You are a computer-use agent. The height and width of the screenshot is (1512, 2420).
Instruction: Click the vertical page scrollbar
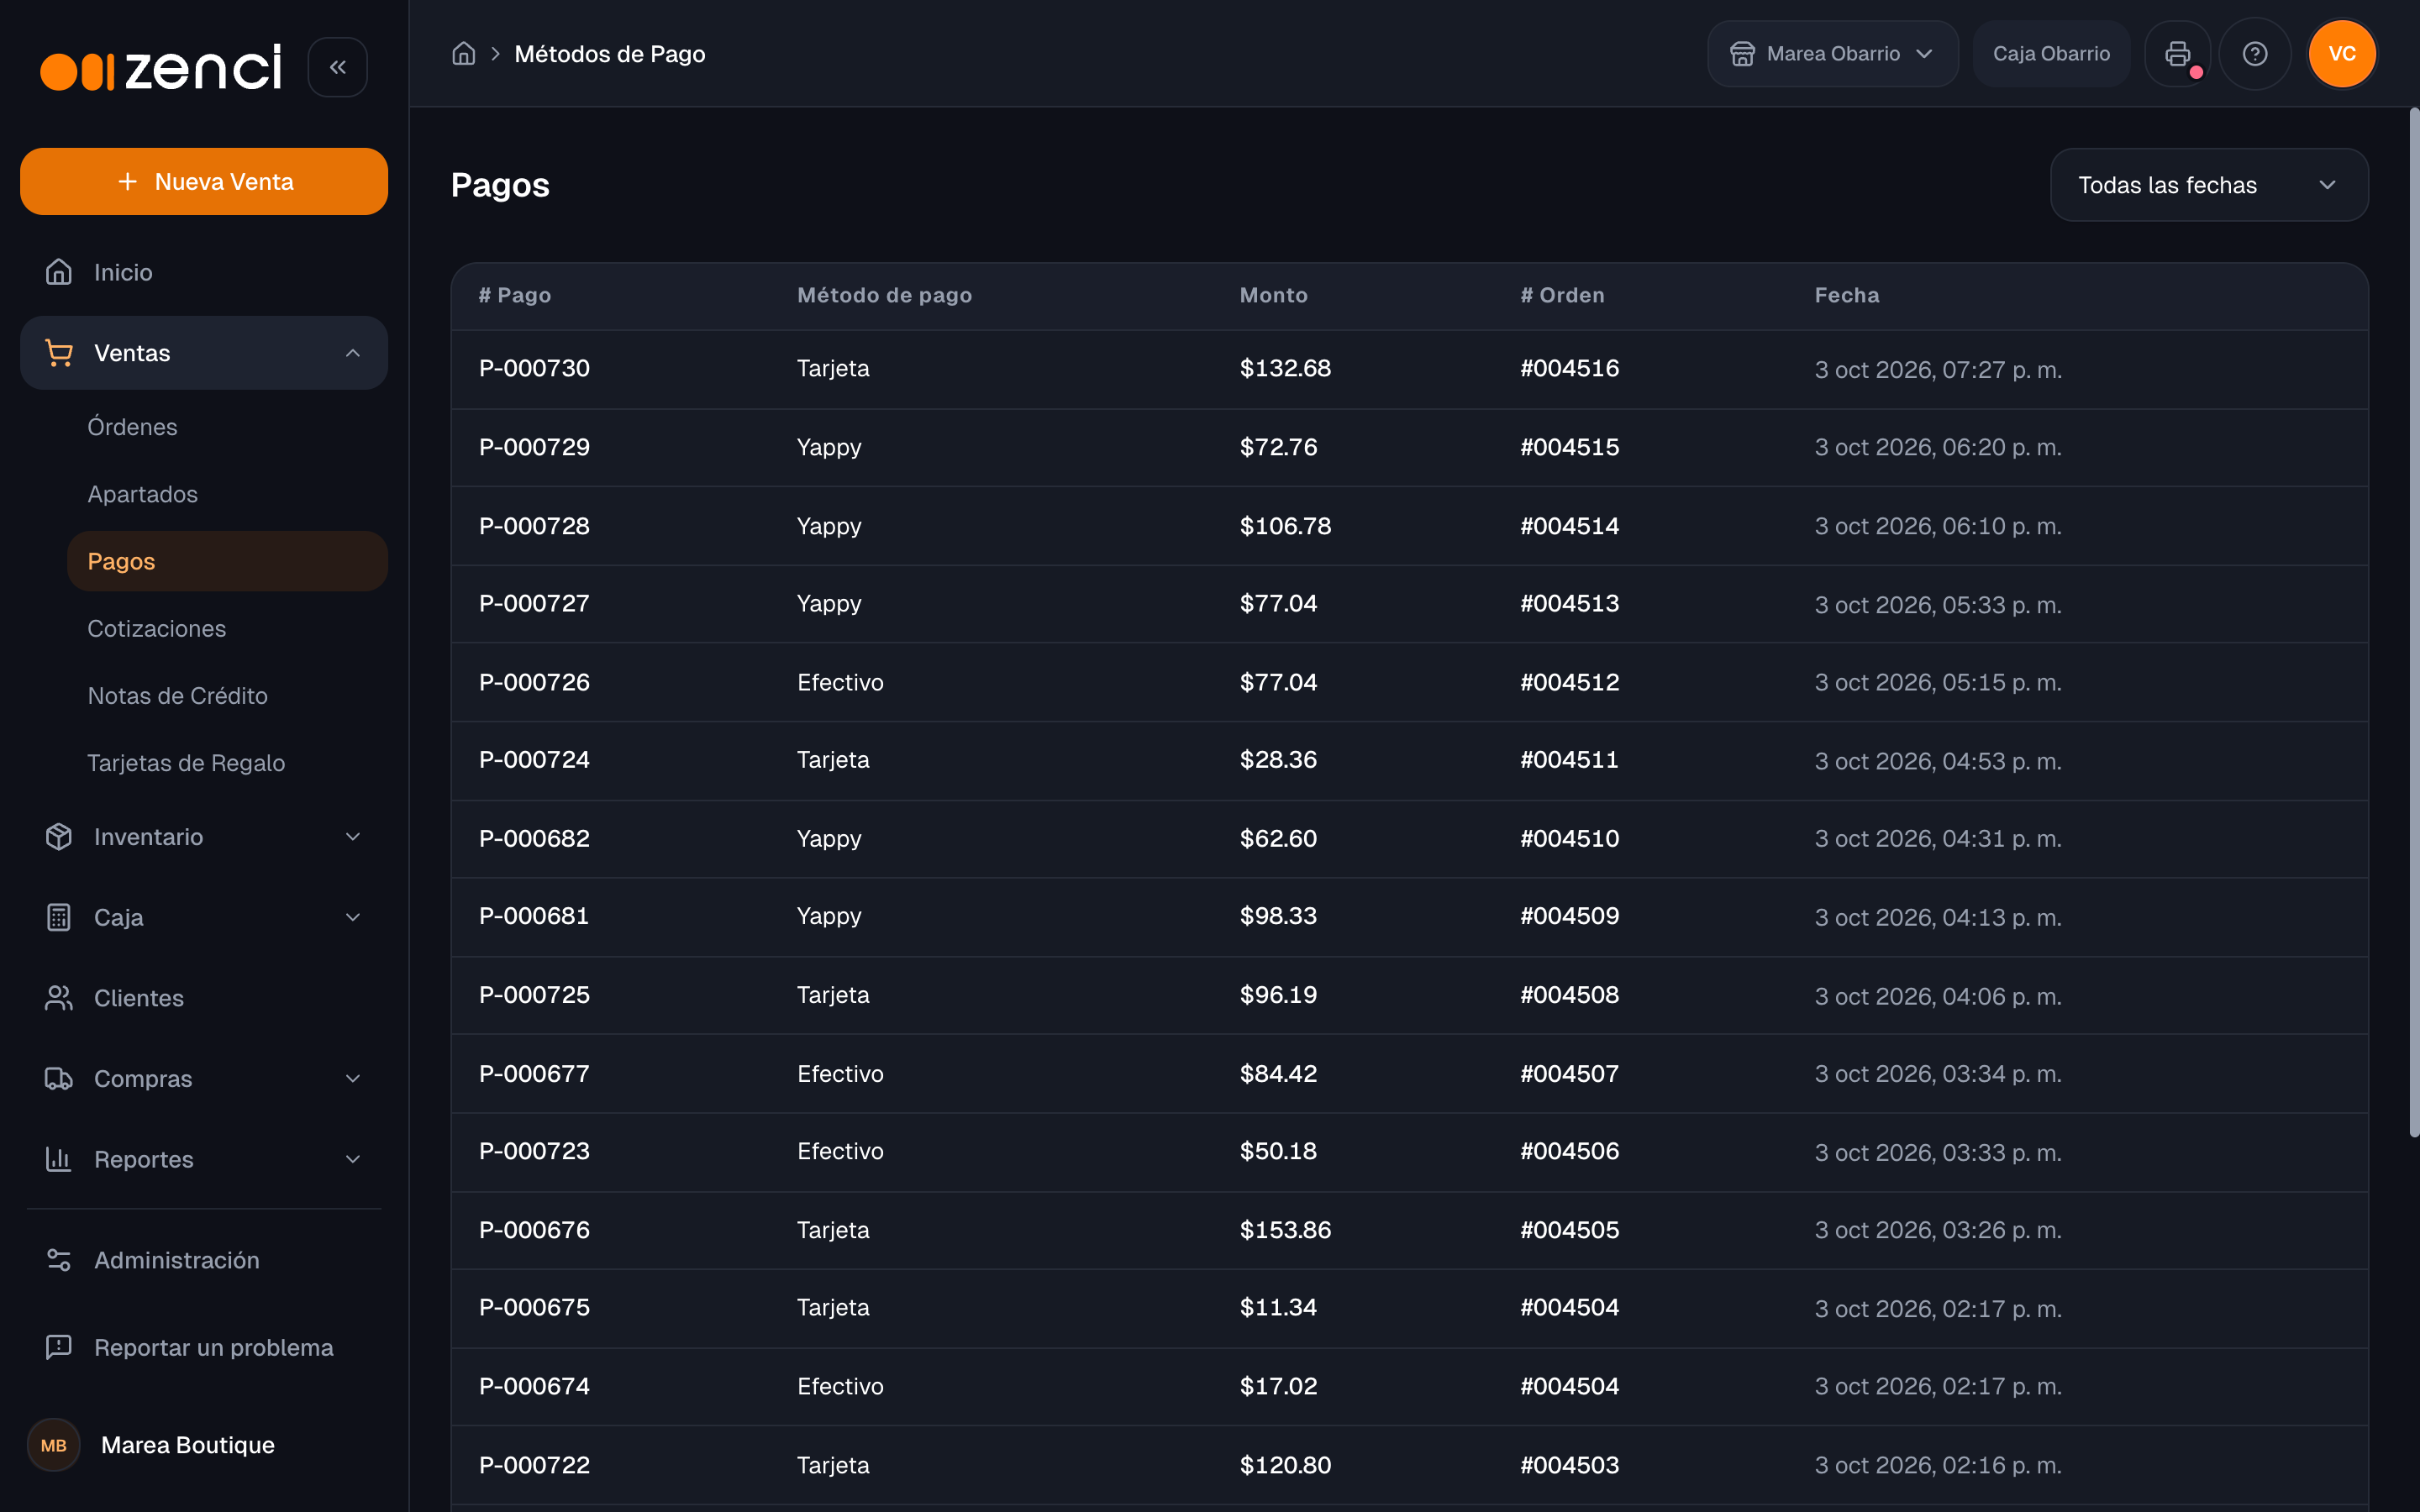(2413, 621)
